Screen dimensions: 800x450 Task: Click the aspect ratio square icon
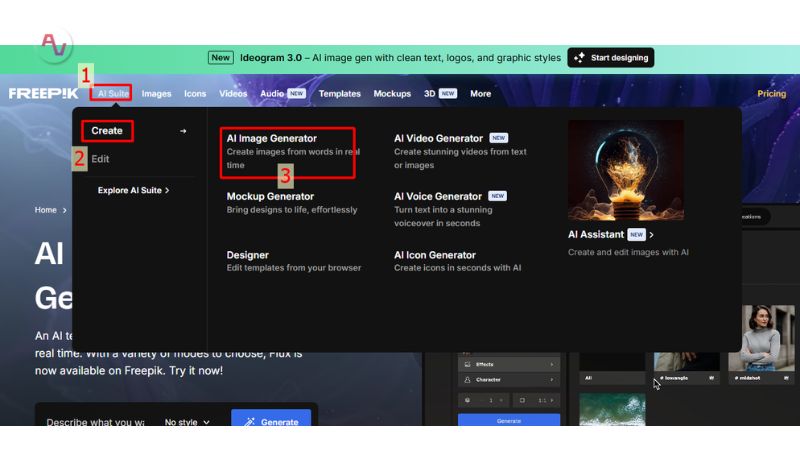[x=522, y=401]
